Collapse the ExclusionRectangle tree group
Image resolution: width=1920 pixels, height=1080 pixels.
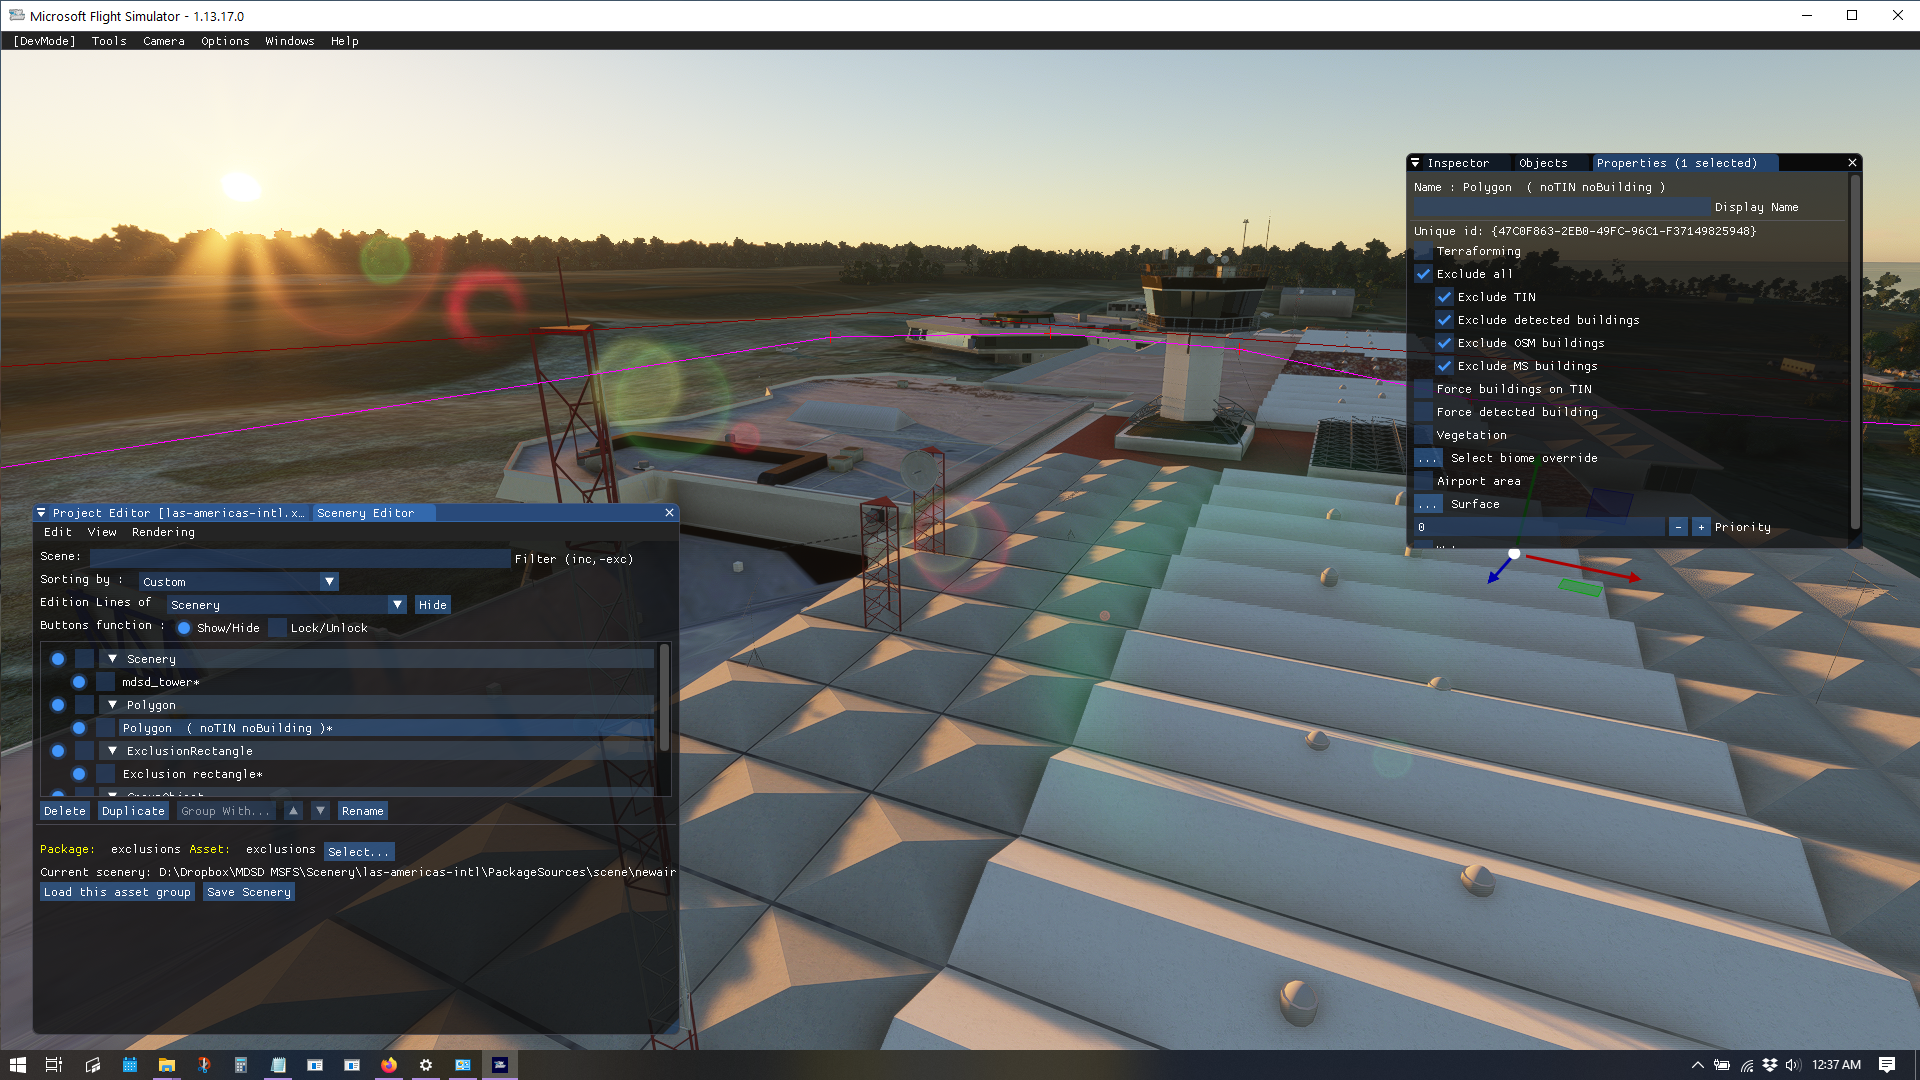[x=112, y=751]
